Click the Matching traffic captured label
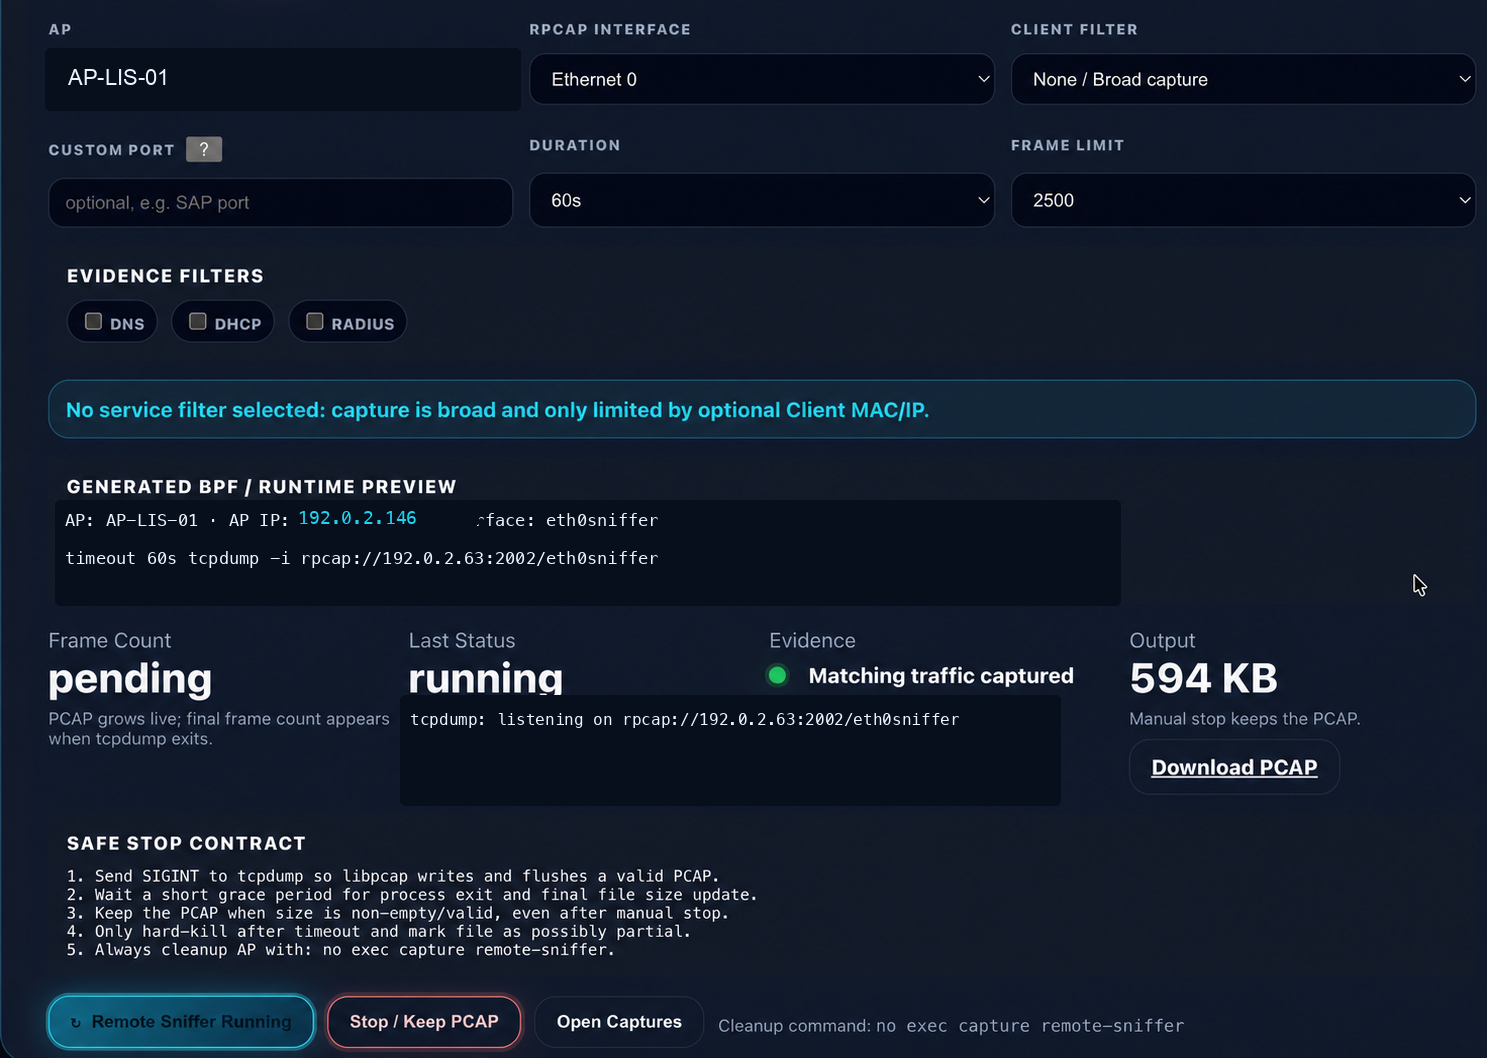 click(x=941, y=676)
